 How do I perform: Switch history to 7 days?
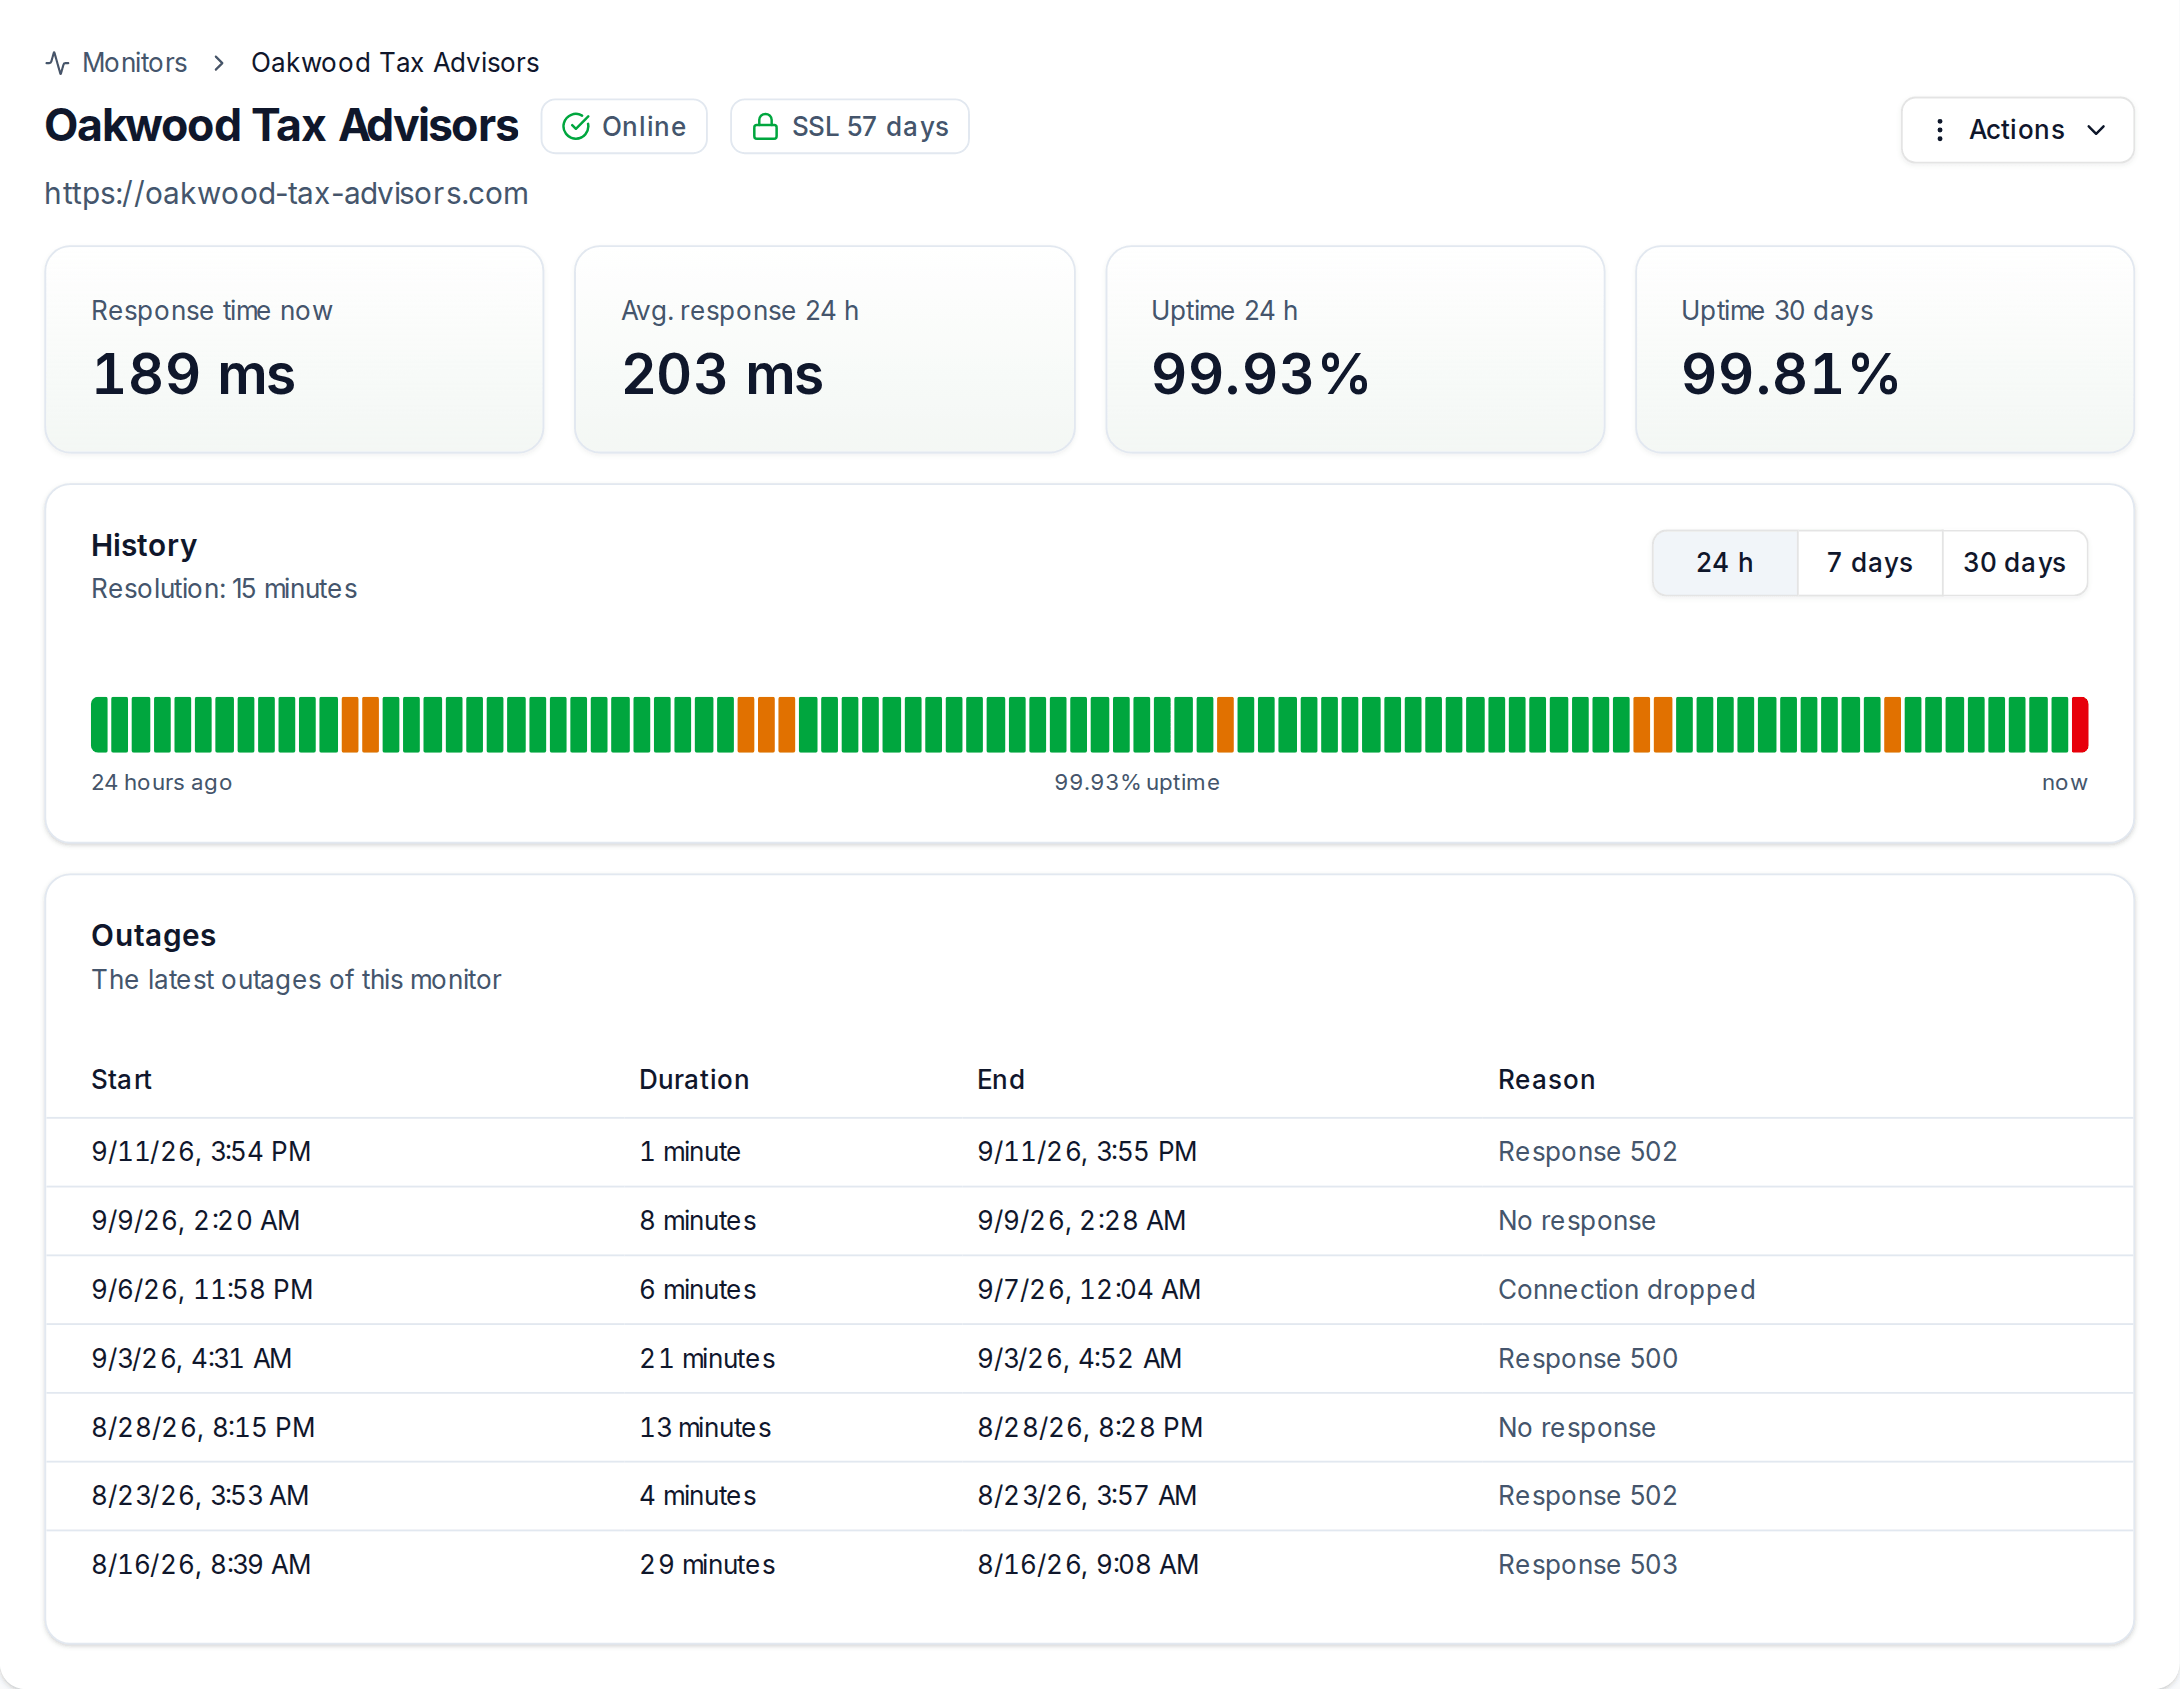point(1869,563)
